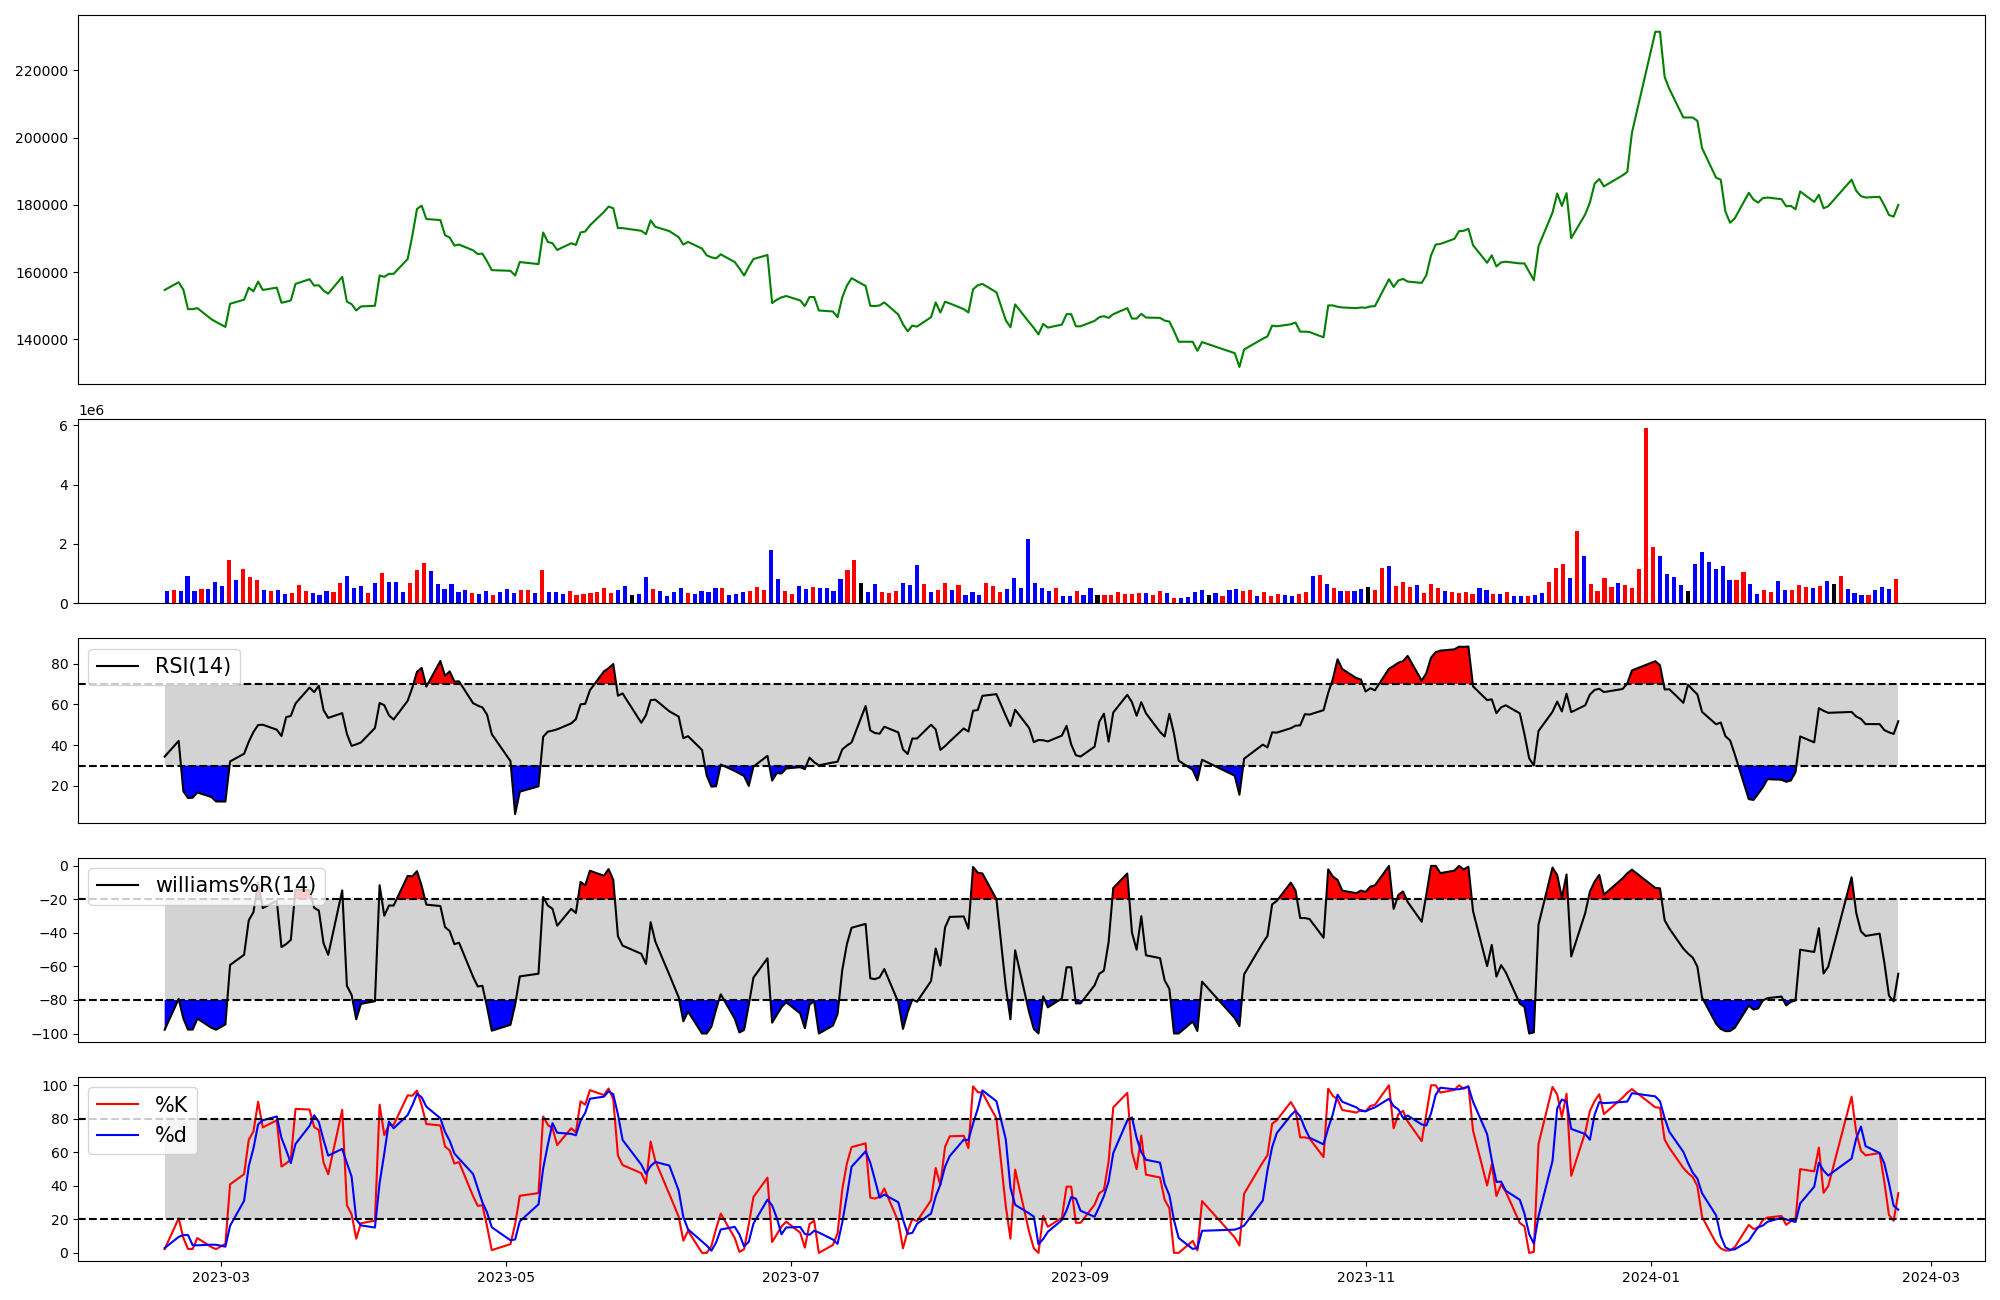This screenshot has width=2000, height=1300.
Task: Click the 2023-09 date axis label
Action: pyautogui.click(x=1080, y=1277)
